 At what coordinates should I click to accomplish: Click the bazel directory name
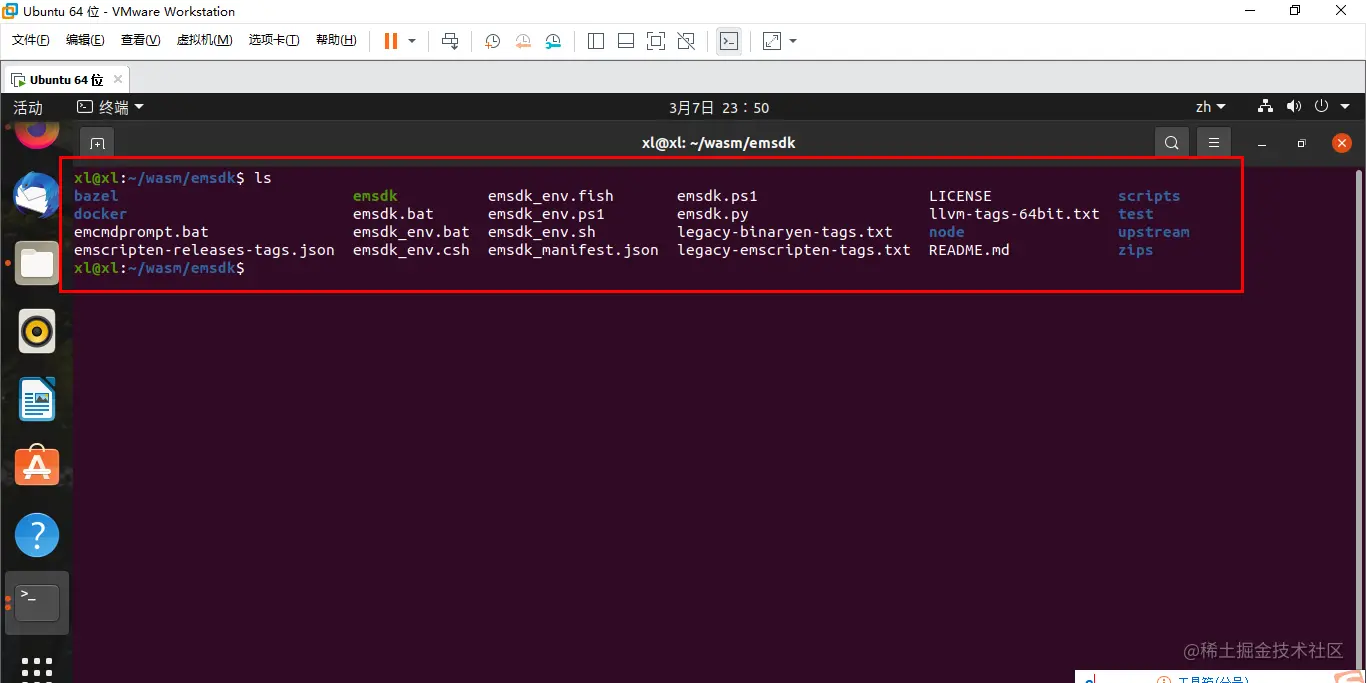(x=96, y=196)
